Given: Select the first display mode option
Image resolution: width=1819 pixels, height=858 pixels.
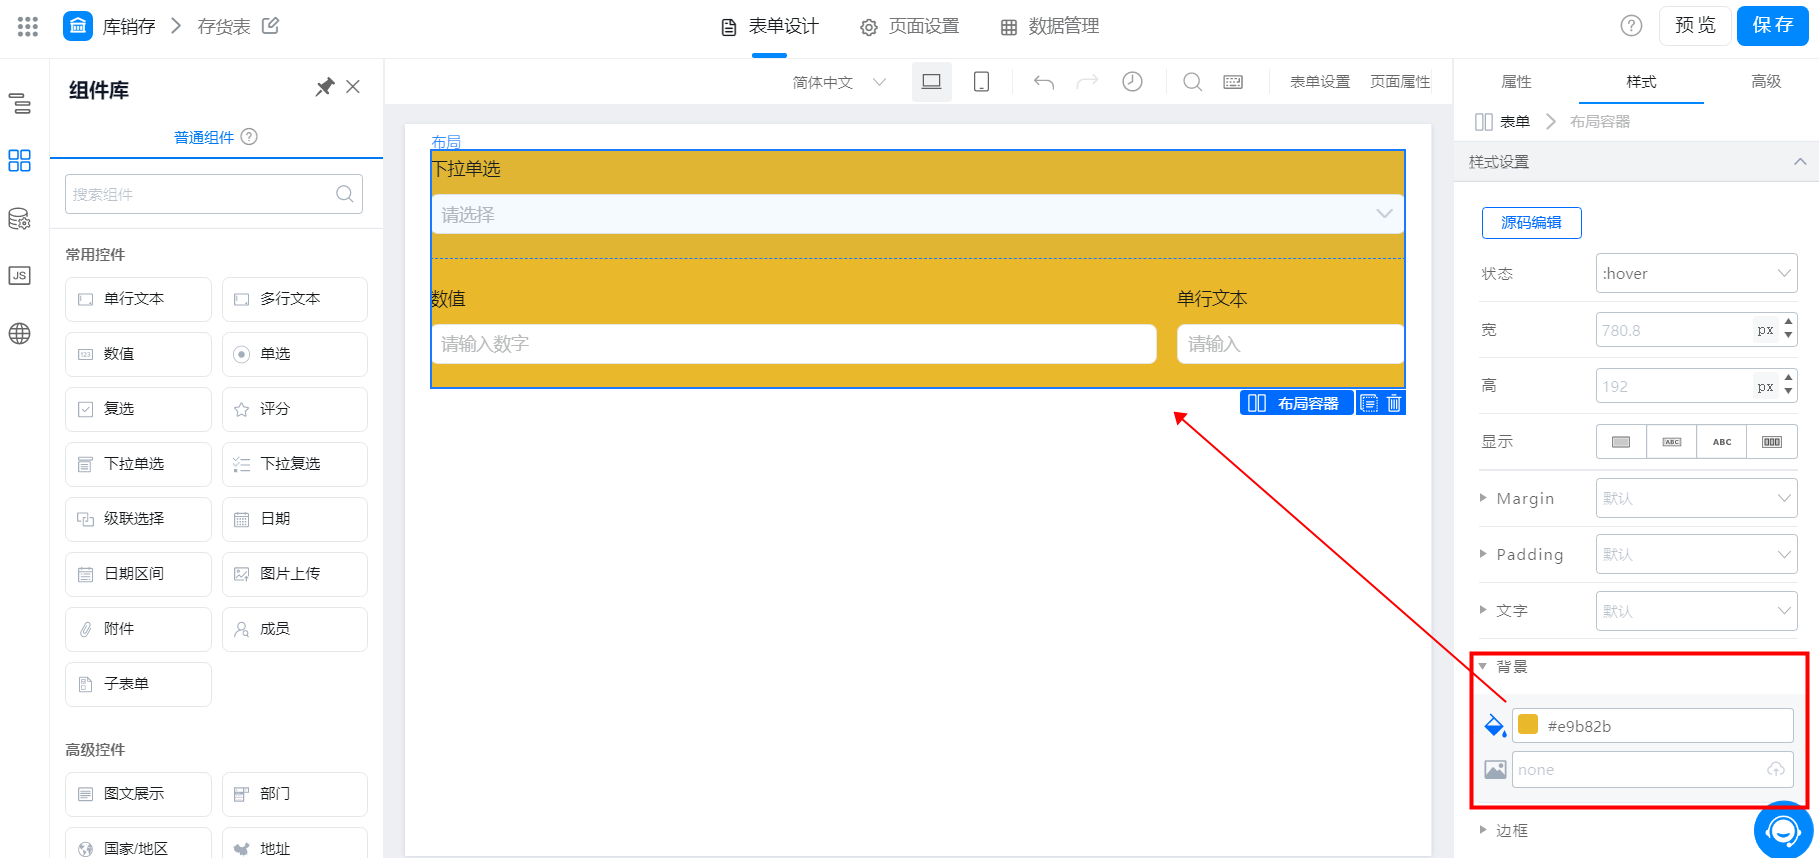Looking at the screenshot, I should (x=1621, y=442).
